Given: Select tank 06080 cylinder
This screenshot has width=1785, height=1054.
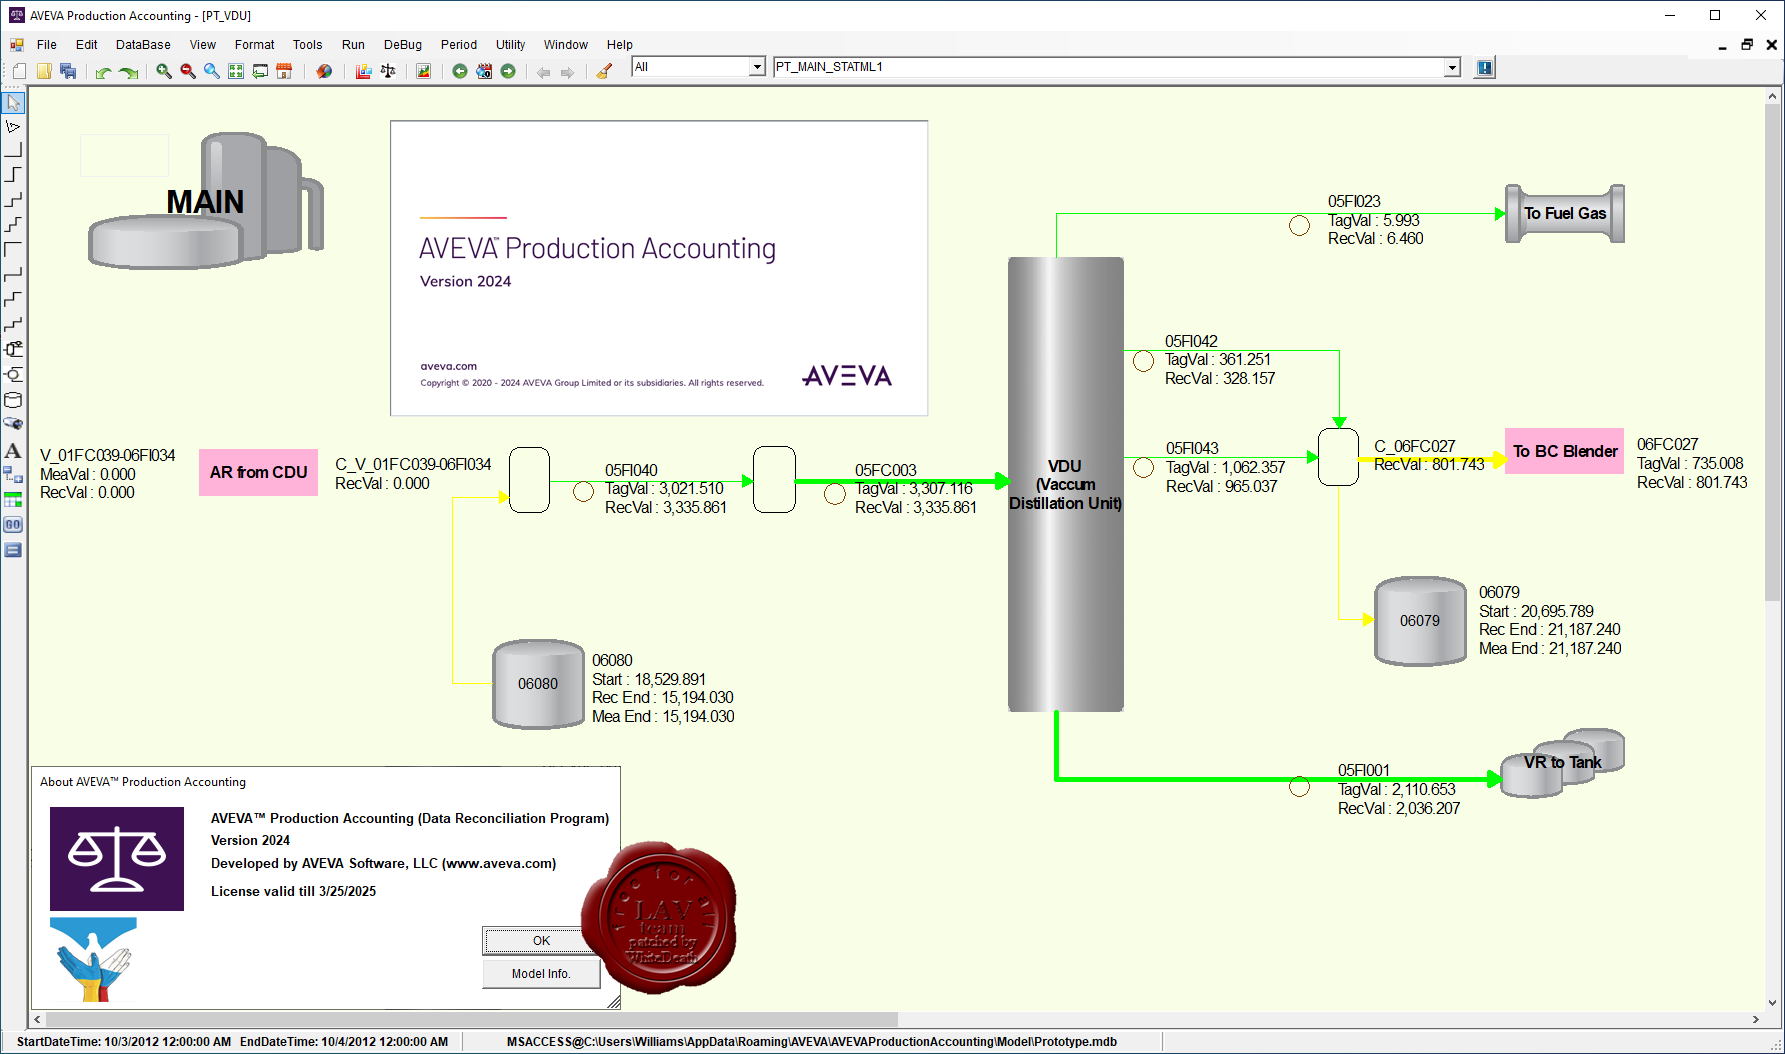Looking at the screenshot, I should click(x=538, y=684).
